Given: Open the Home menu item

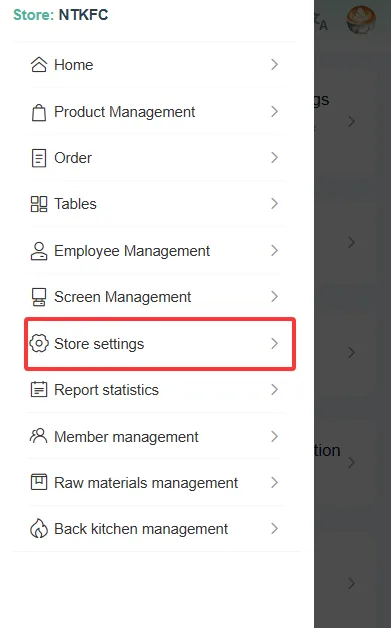Looking at the screenshot, I should pyautogui.click(x=156, y=64).
